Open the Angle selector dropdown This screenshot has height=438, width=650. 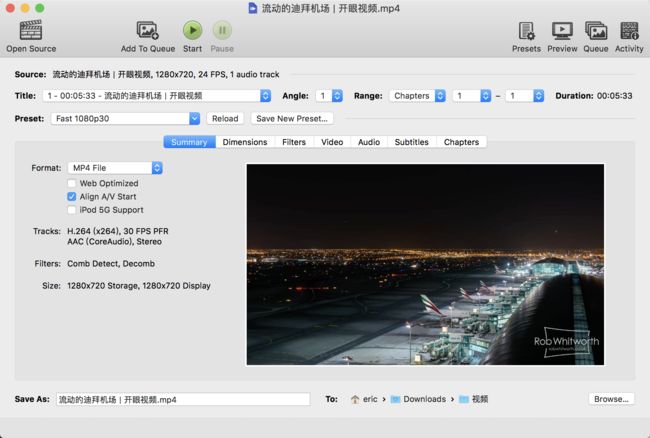[x=329, y=96]
